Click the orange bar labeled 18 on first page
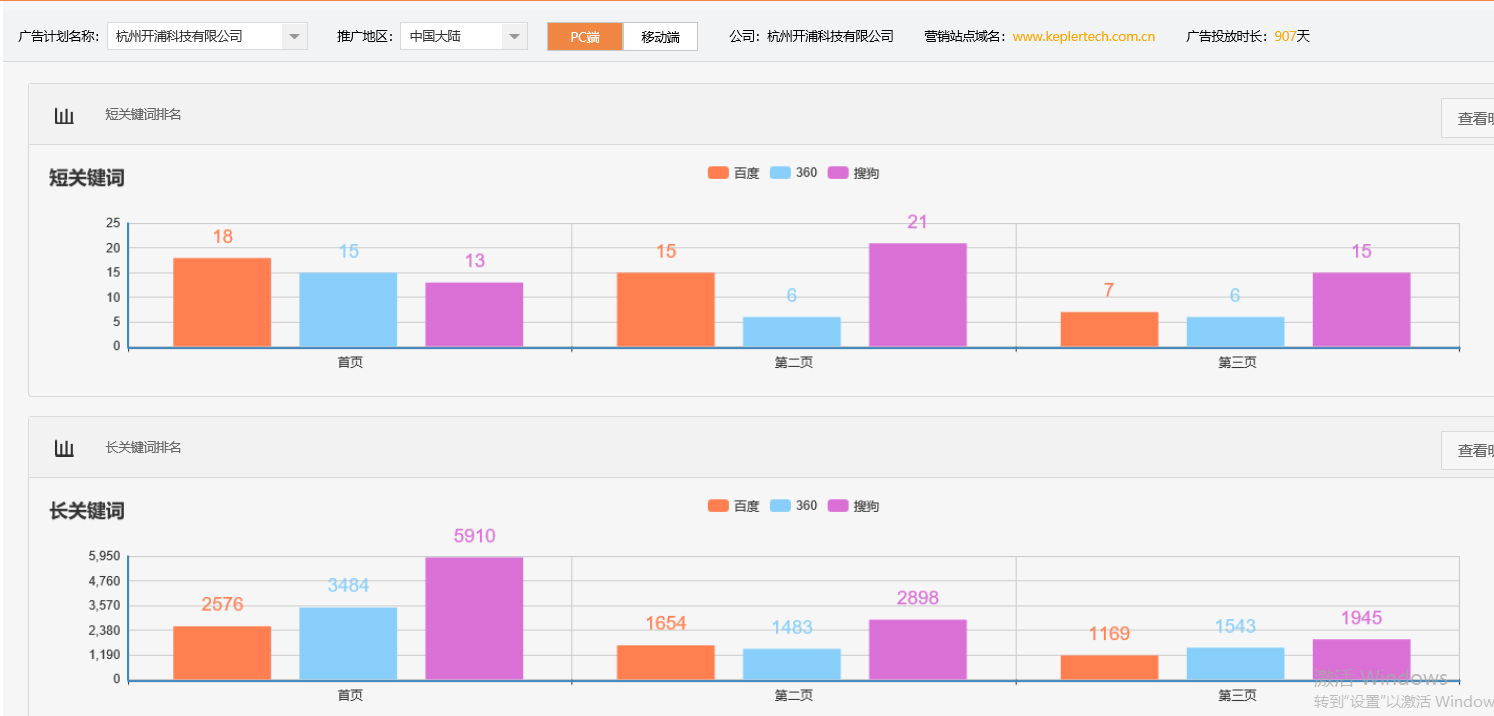1494x716 pixels. pos(222,300)
